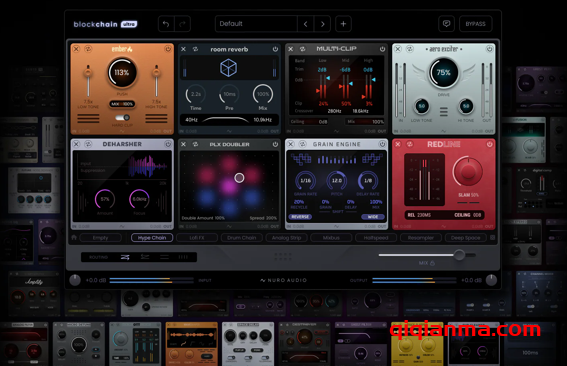
Task: Select the Empty chain preset
Action: point(101,238)
